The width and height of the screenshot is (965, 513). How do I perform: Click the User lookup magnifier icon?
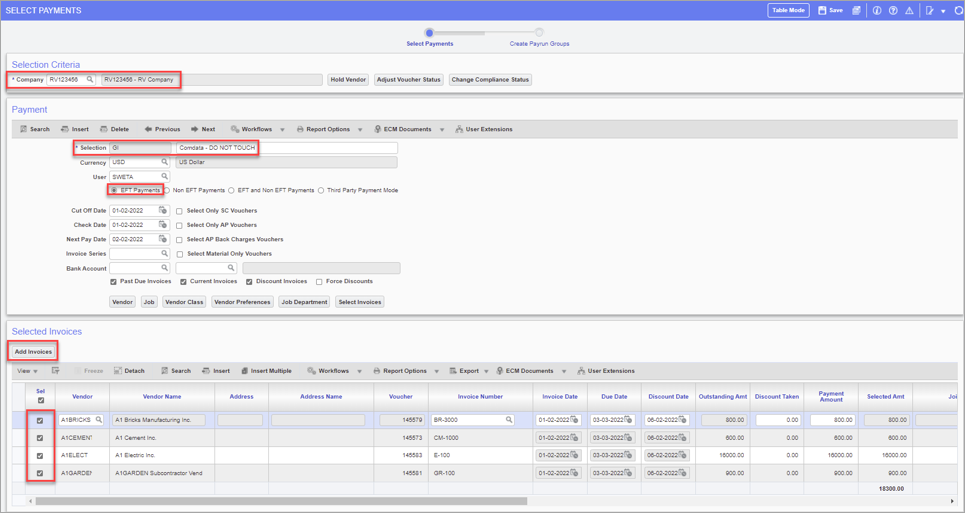164,177
